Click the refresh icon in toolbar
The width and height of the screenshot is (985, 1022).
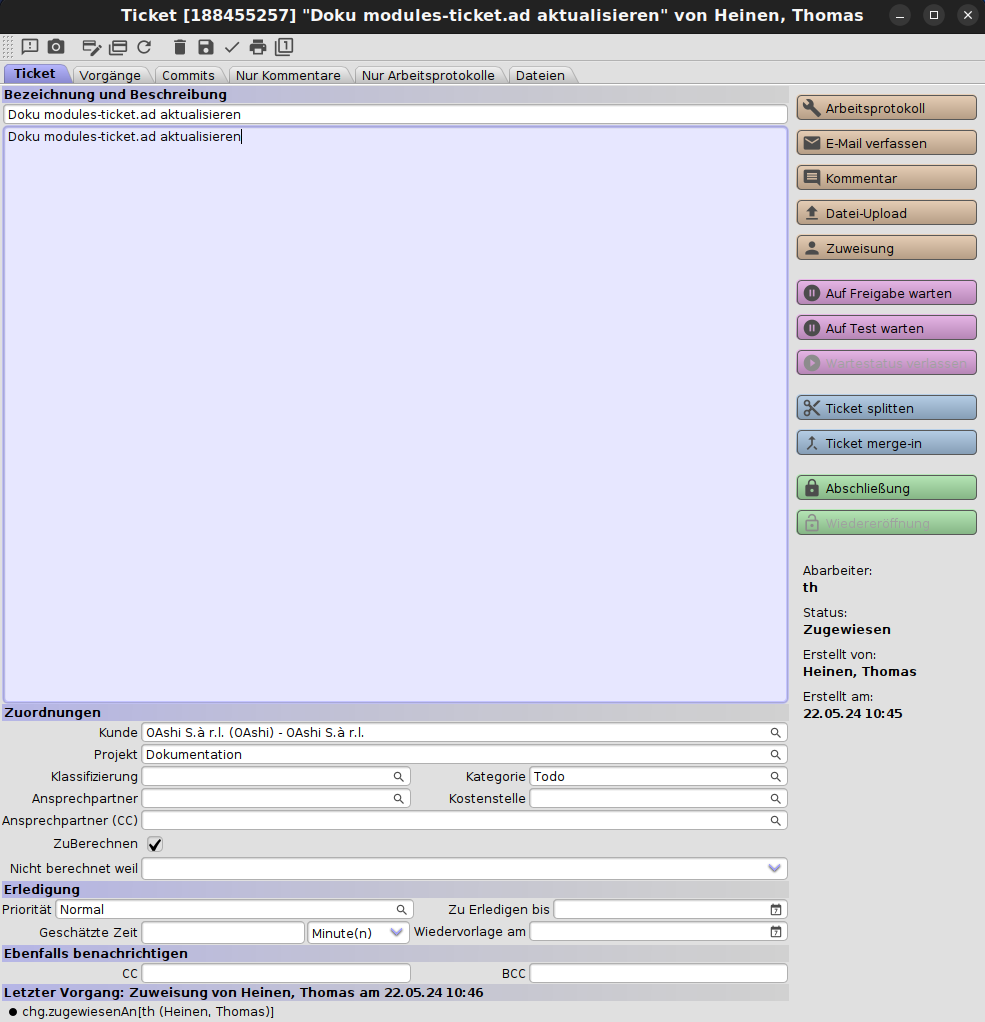(x=144, y=47)
